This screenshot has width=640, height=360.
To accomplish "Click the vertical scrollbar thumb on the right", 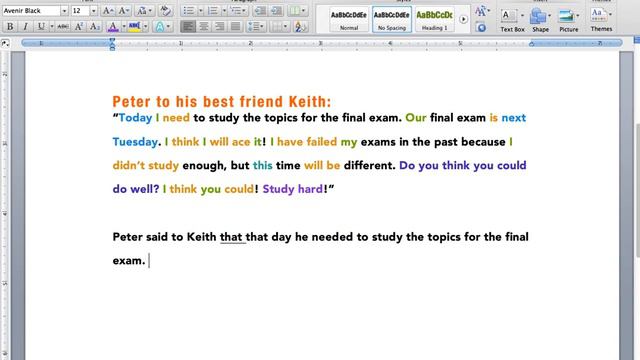I will click(x=637, y=190).
